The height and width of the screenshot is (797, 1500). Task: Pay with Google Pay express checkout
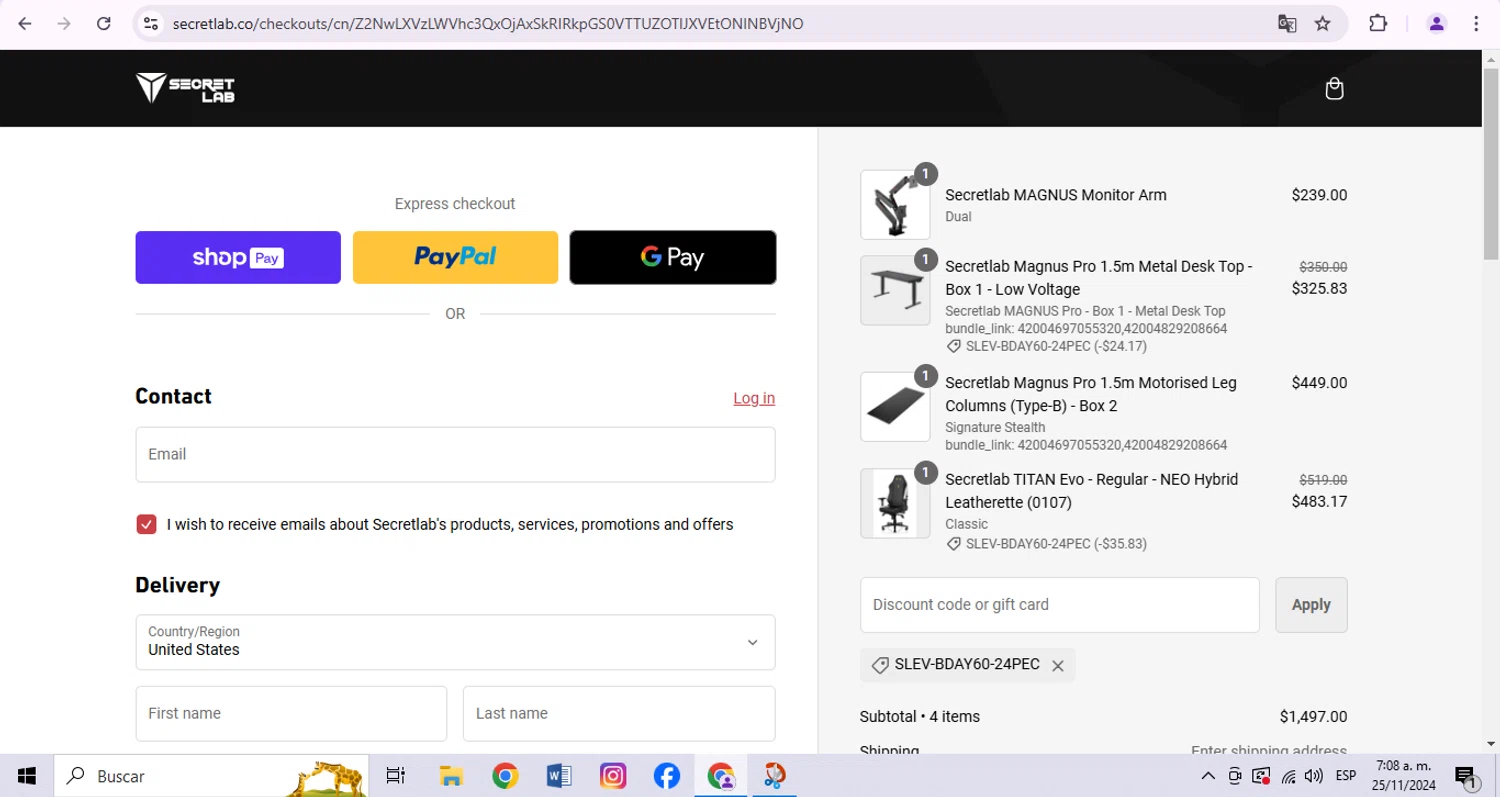point(673,258)
